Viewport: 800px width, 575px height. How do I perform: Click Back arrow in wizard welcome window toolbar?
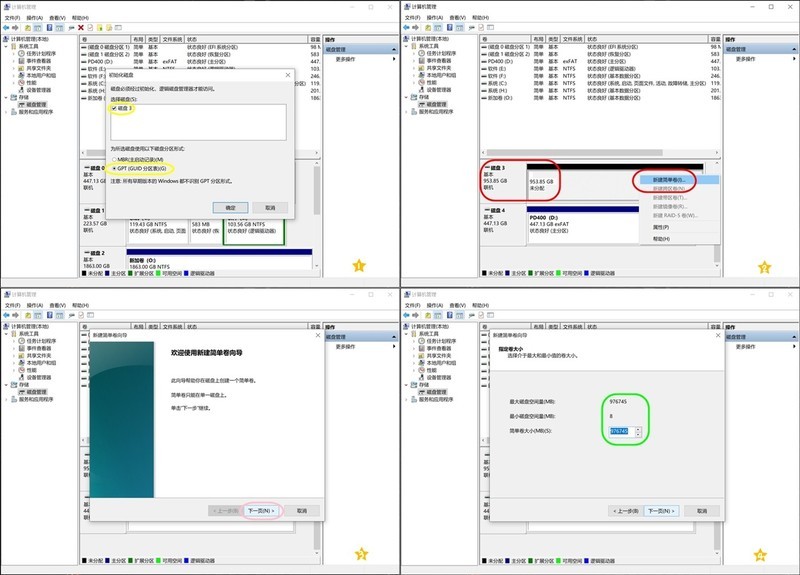coord(6,315)
